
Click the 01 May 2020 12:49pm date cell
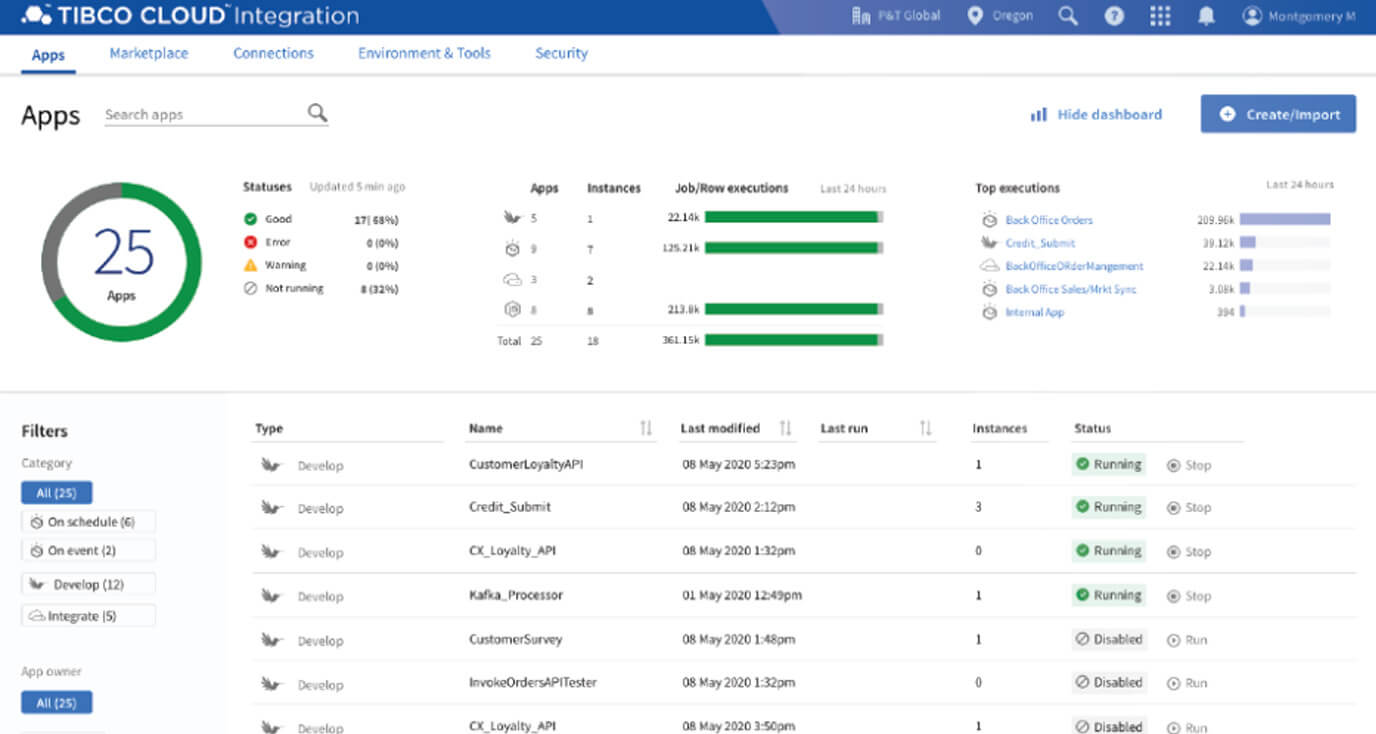point(742,595)
